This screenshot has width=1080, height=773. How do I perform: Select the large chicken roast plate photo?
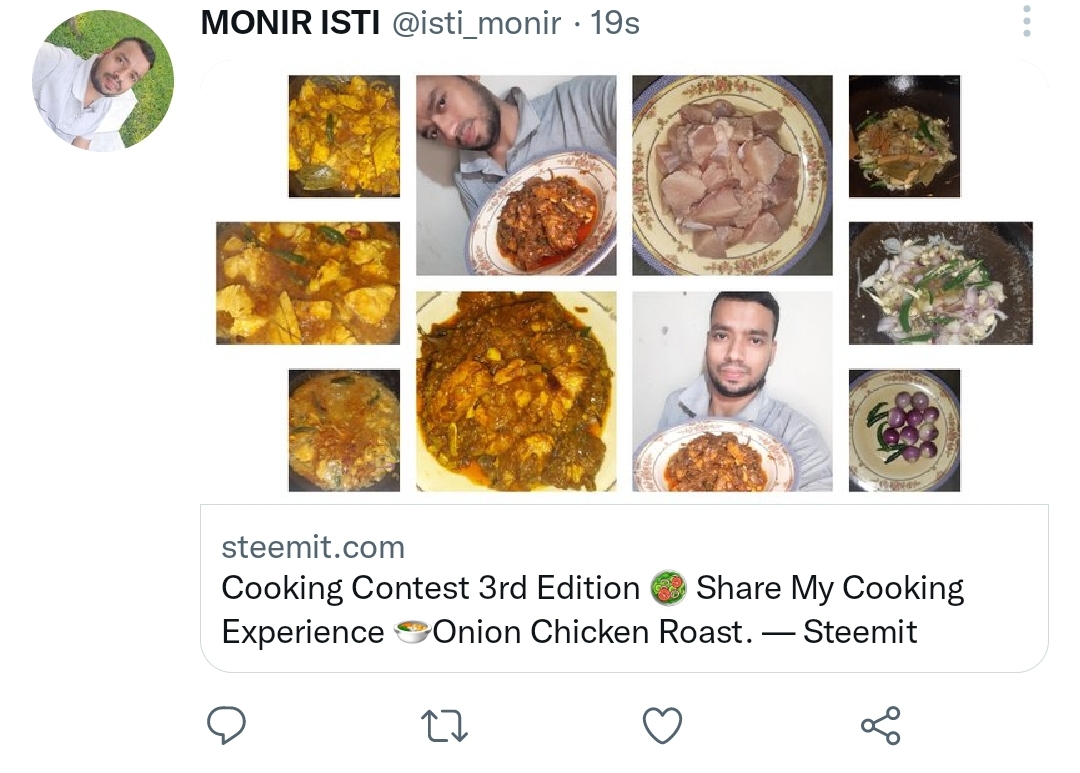[x=516, y=391]
